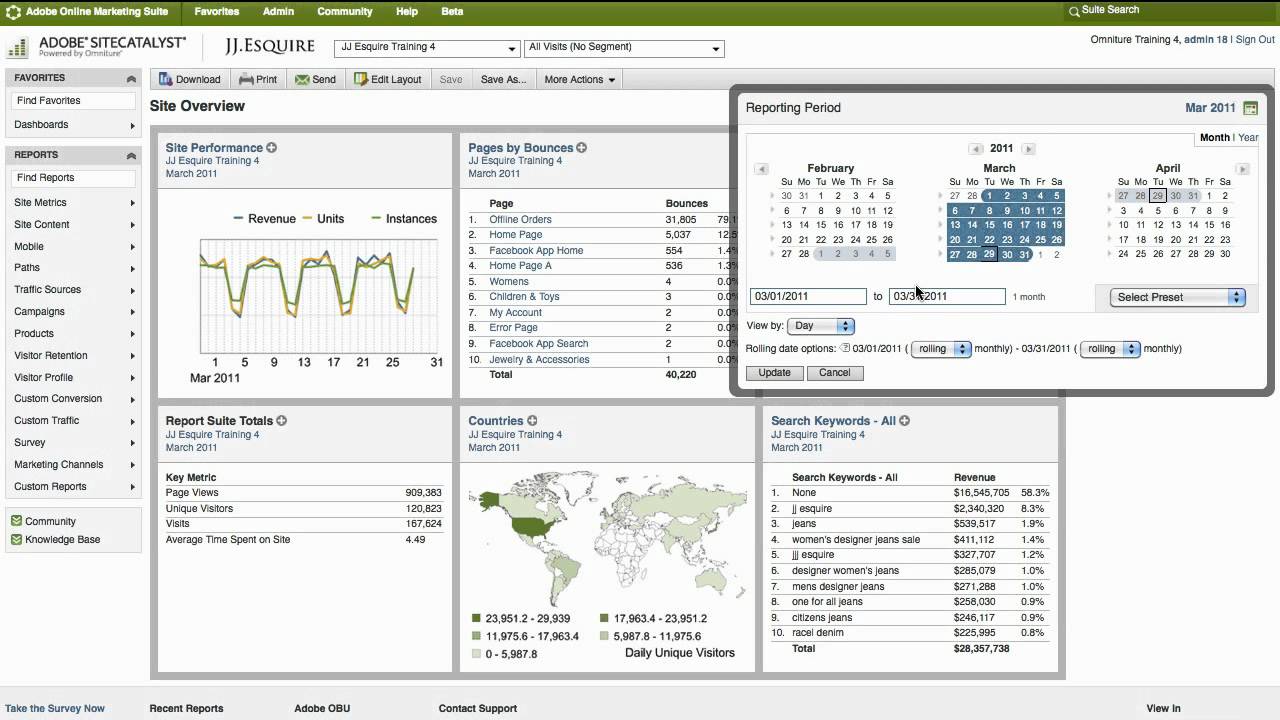Image resolution: width=1280 pixels, height=720 pixels.
Task: Click the Adobe Online Marketing Suite logo icon
Action: (x=13, y=12)
